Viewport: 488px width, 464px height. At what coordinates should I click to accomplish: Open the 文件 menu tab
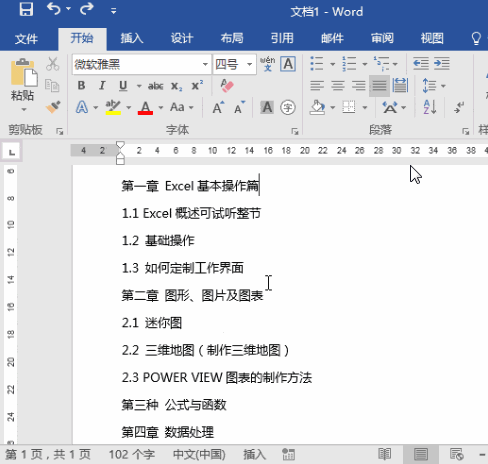26,39
